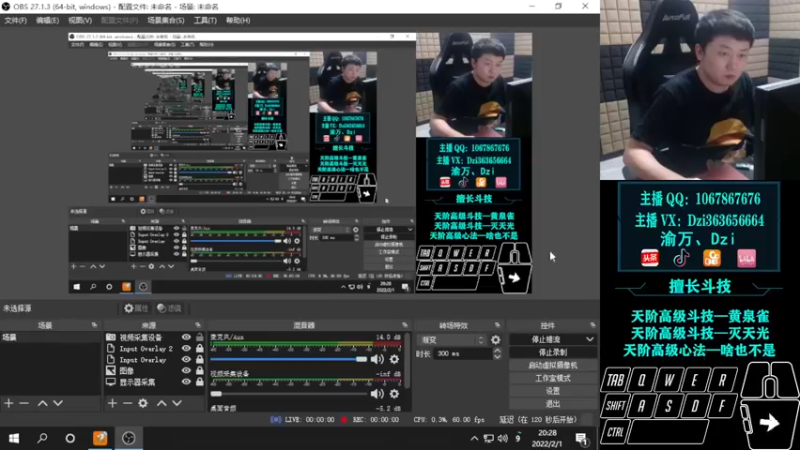Show hidden system tray icons
This screenshot has width=800, height=450.
pyautogui.click(x=474, y=438)
